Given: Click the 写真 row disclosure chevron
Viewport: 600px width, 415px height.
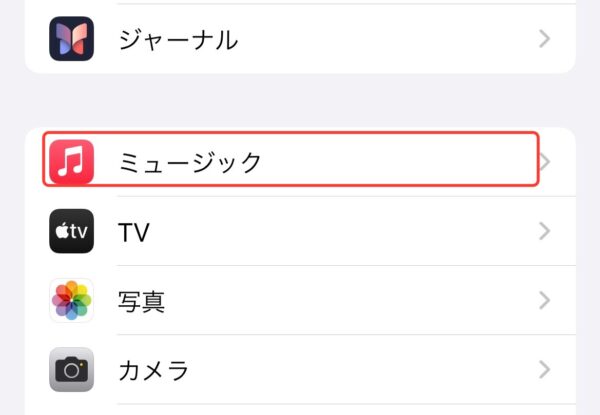Looking at the screenshot, I should click(545, 300).
